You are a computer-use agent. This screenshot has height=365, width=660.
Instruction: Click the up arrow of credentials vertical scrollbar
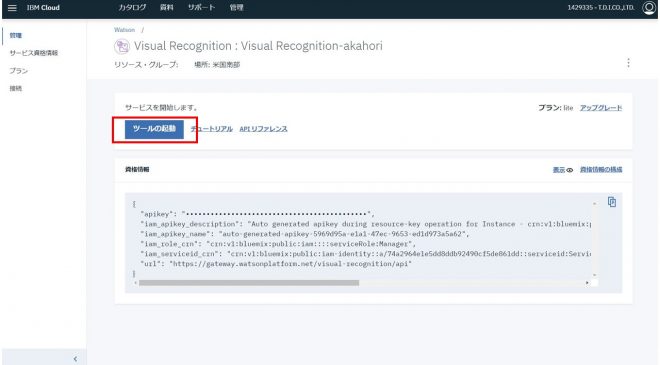(x=594, y=204)
